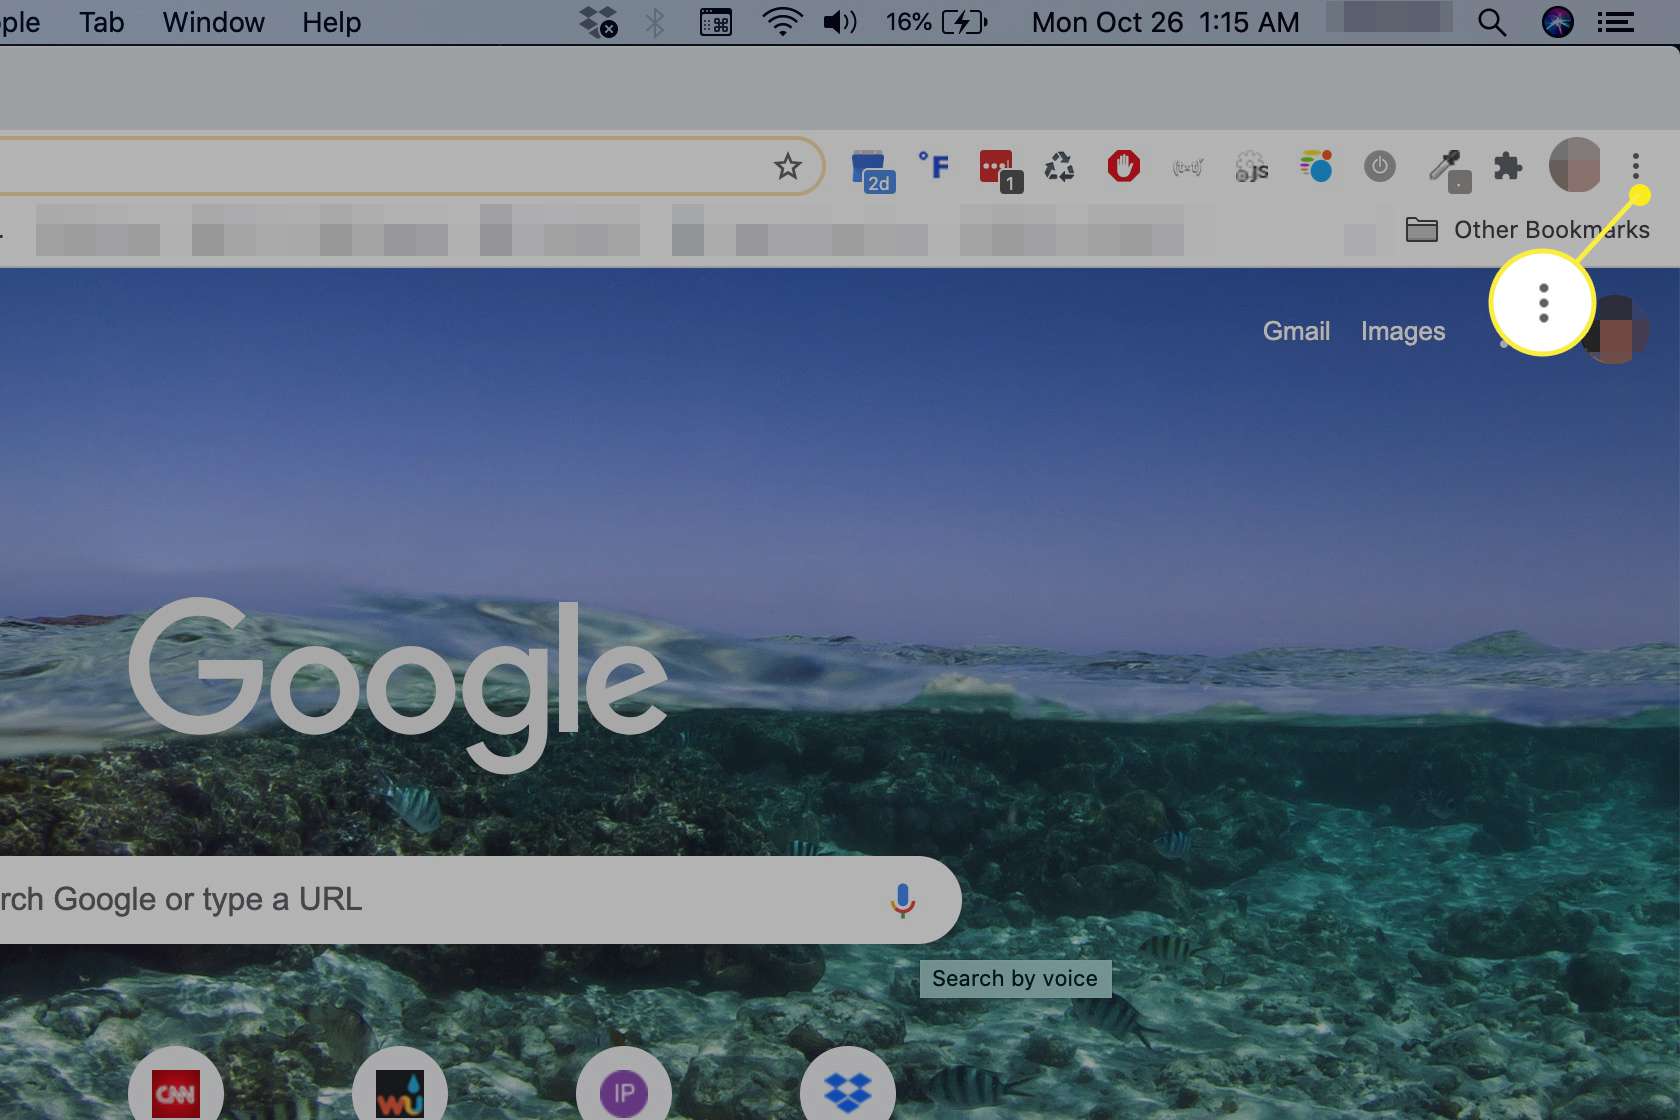
Task: Activate the eyedropper color picker extension
Action: point(1448,170)
